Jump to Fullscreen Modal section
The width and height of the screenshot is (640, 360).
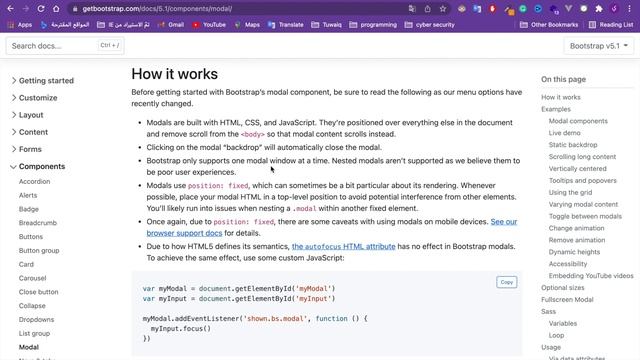tap(567, 300)
